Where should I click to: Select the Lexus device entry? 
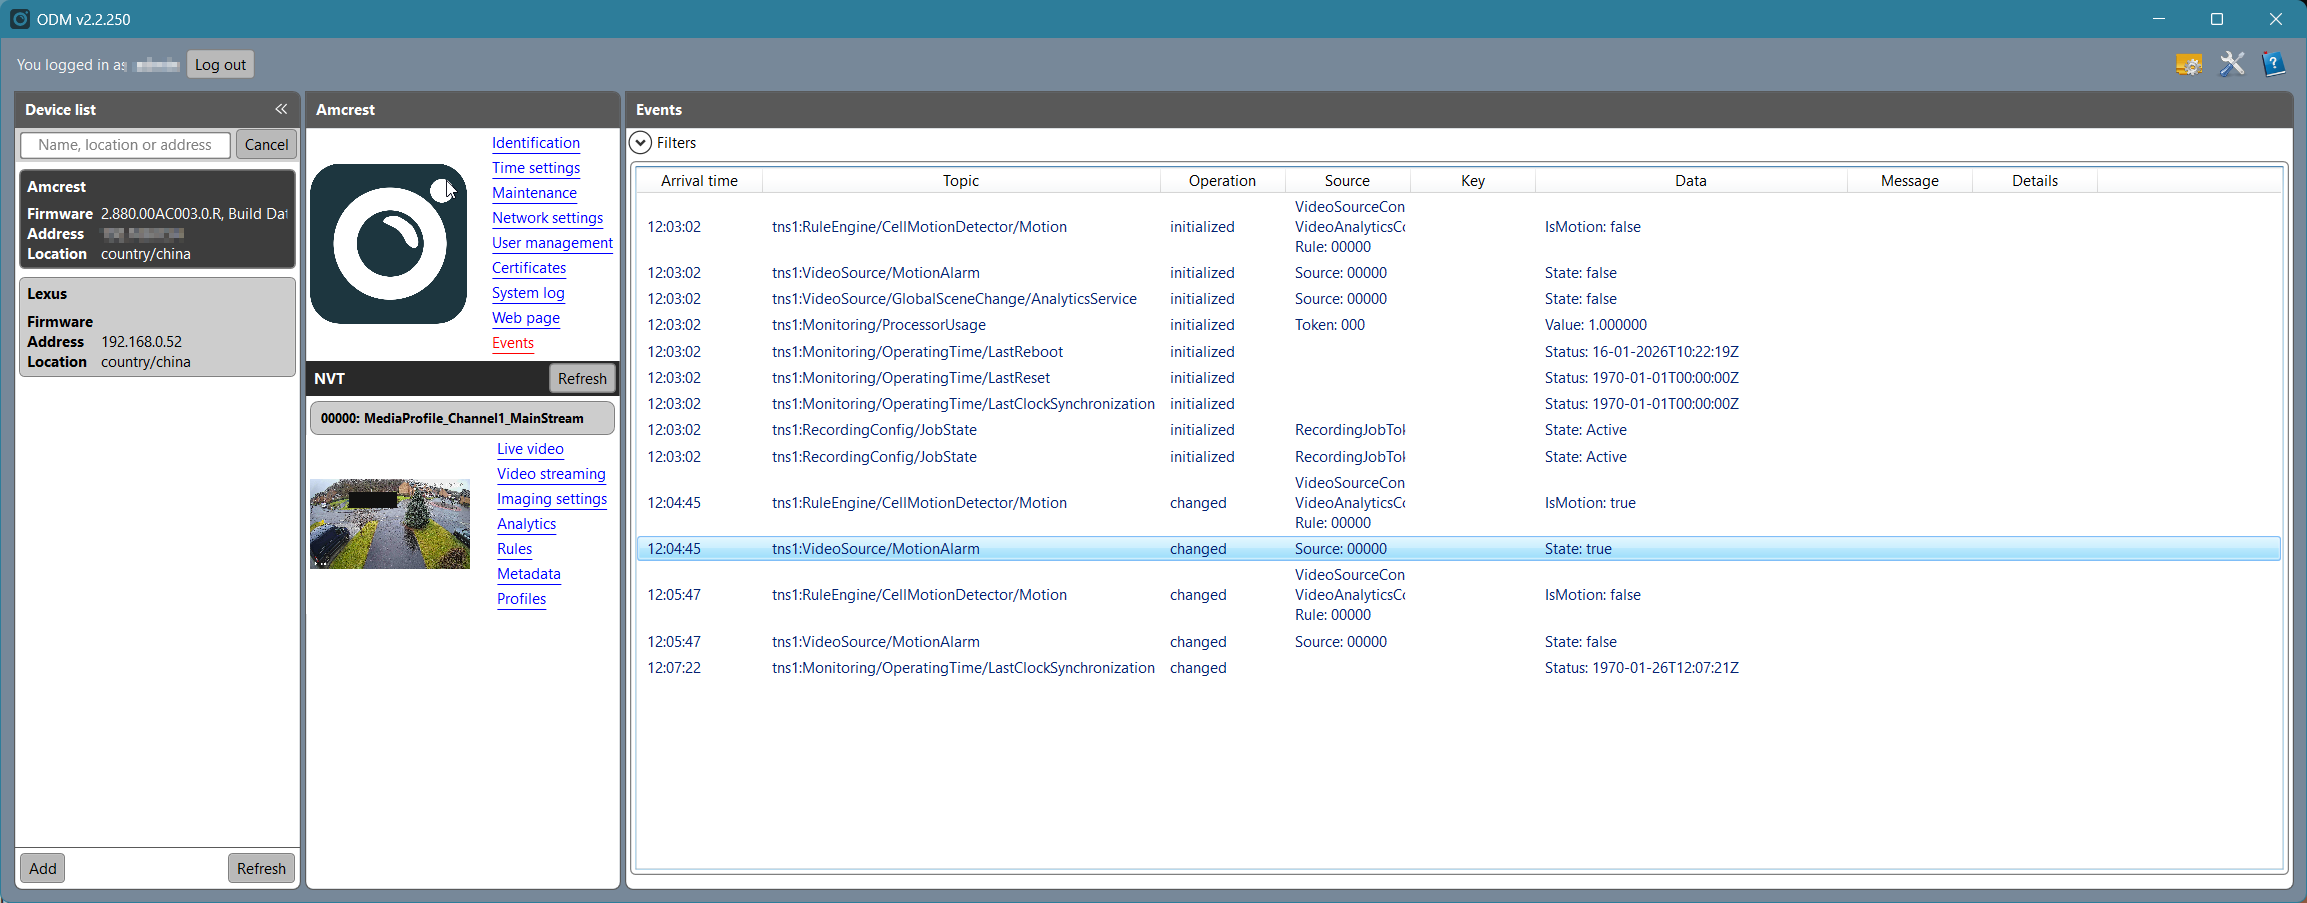157,327
